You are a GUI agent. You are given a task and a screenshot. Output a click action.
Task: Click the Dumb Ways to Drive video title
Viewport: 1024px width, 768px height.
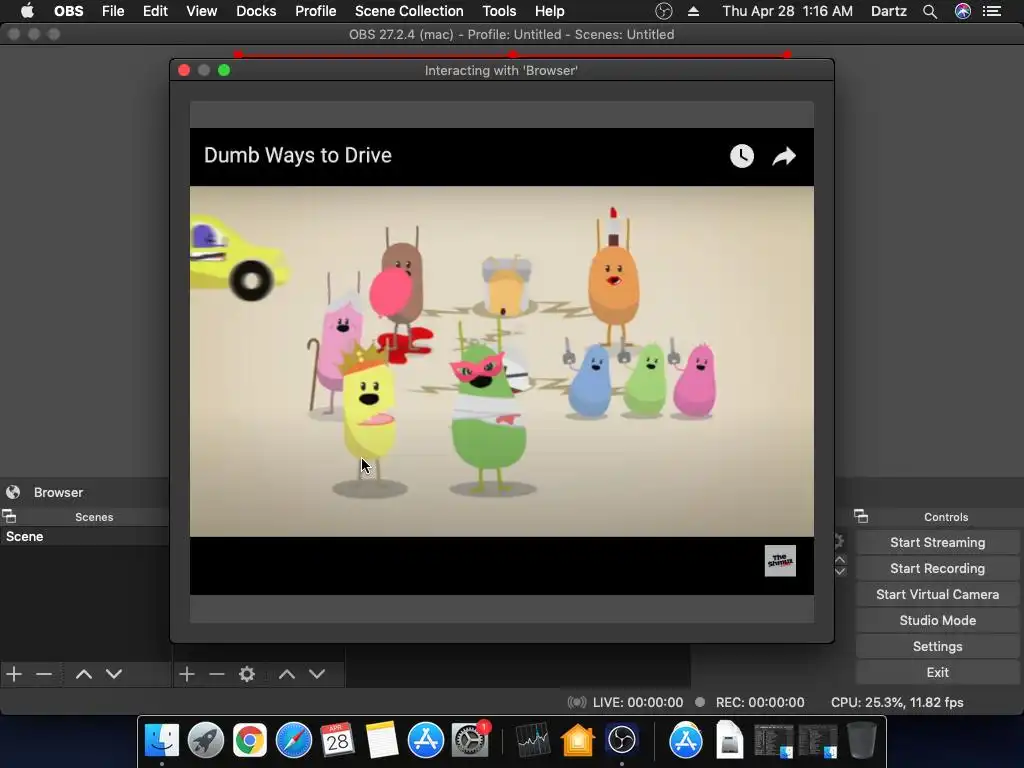click(x=298, y=155)
